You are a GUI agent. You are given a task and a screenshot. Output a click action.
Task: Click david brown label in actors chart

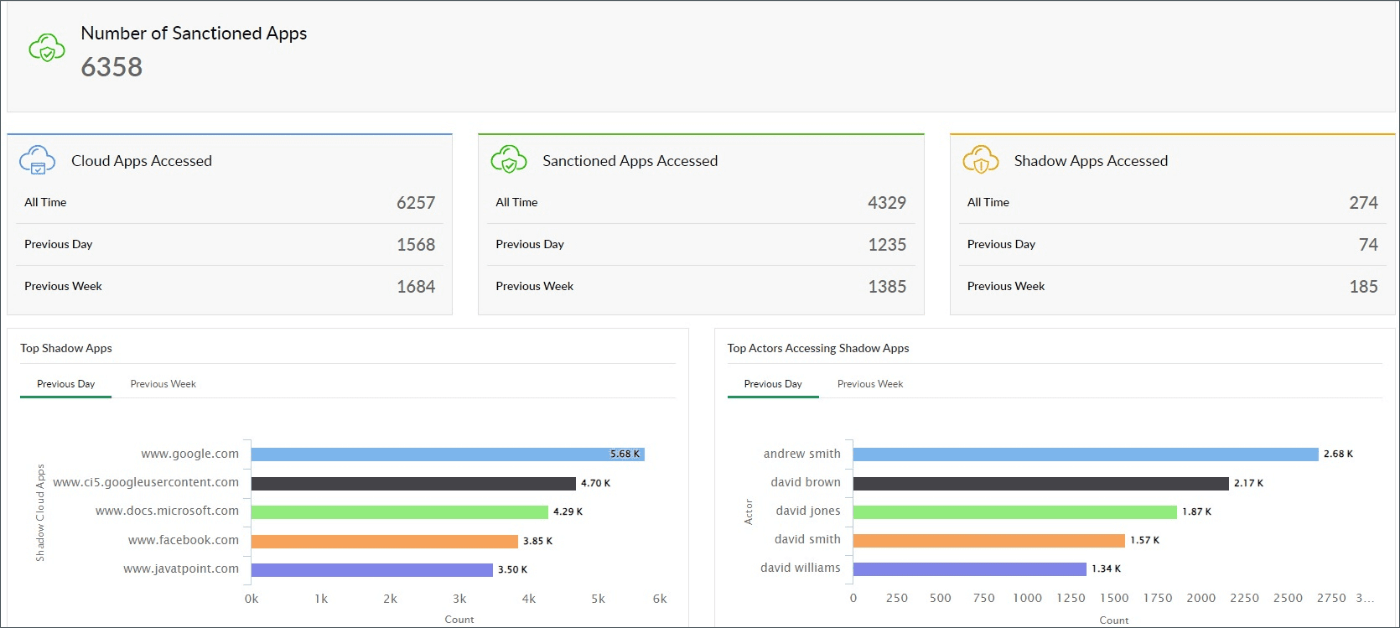pyautogui.click(x=807, y=482)
